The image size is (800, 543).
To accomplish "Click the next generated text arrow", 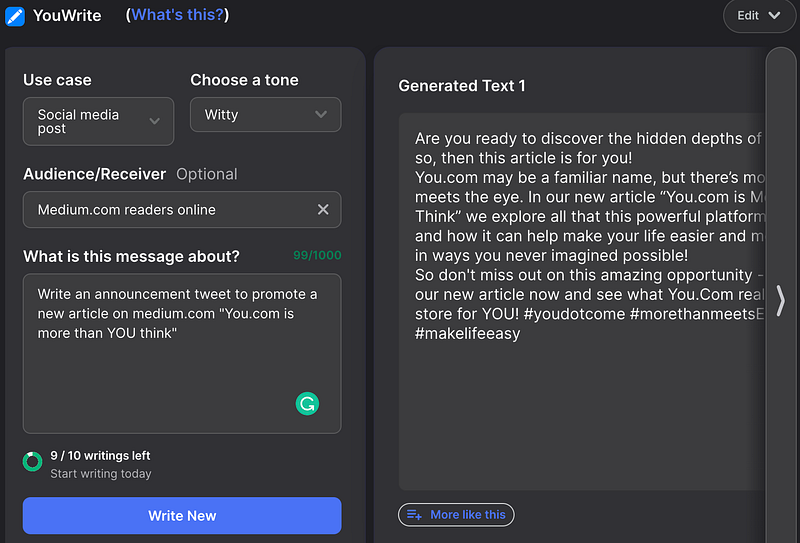I will [x=780, y=300].
